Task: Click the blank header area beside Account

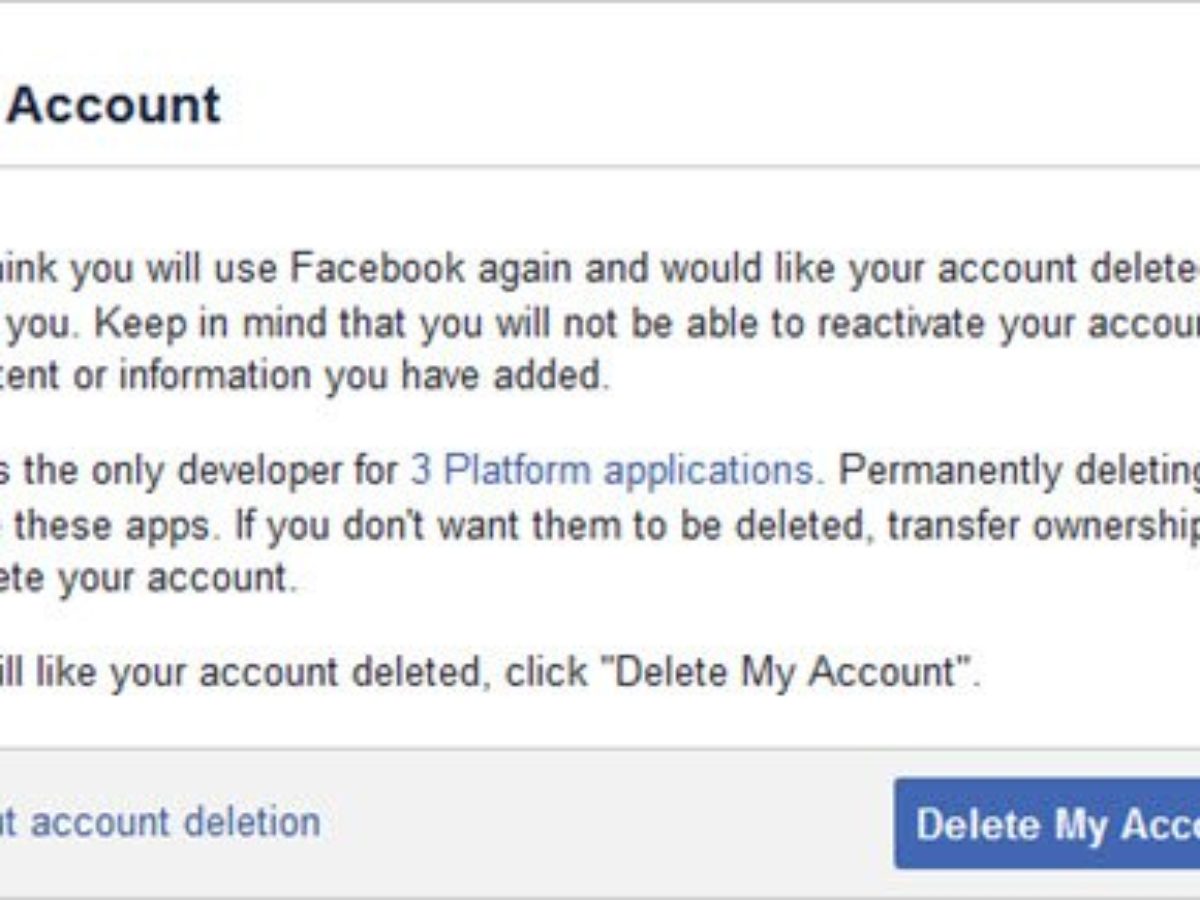Action: click(700, 104)
